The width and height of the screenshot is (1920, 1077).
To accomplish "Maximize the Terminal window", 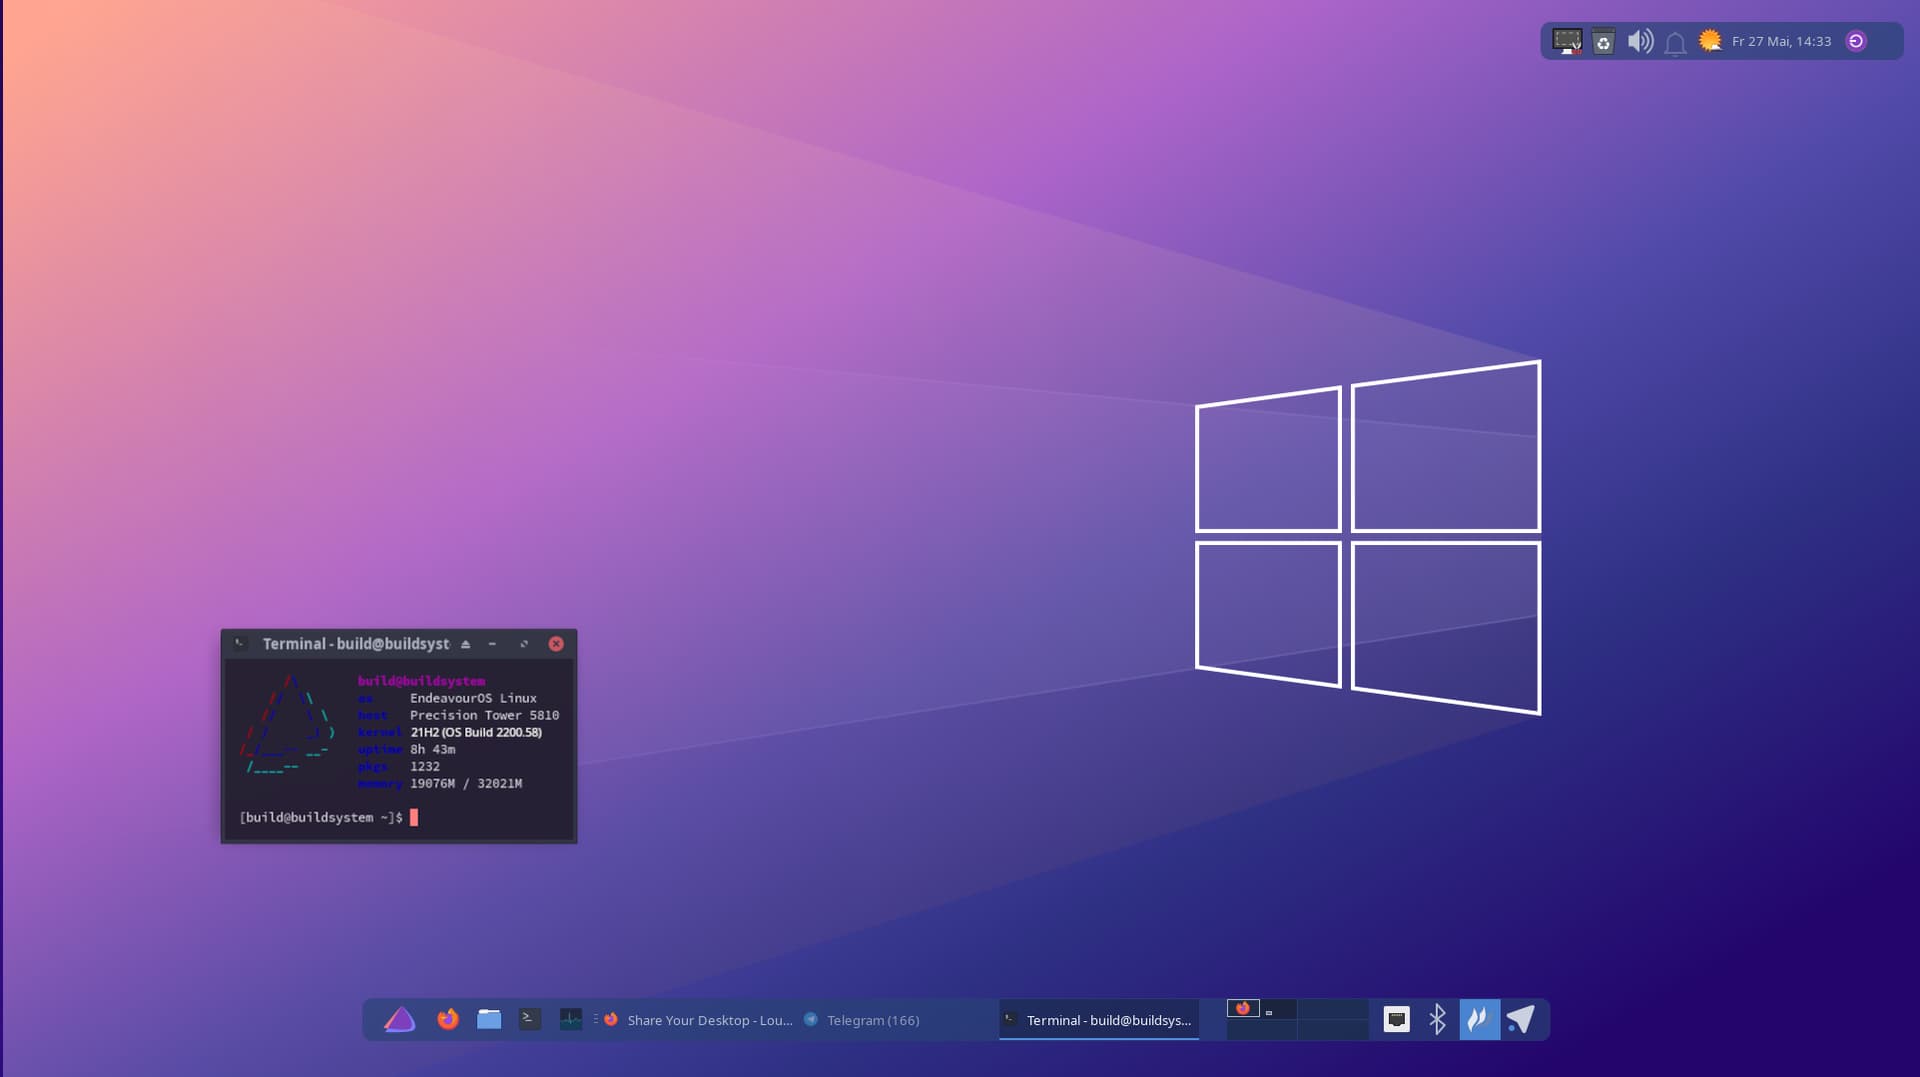I will pos(524,644).
